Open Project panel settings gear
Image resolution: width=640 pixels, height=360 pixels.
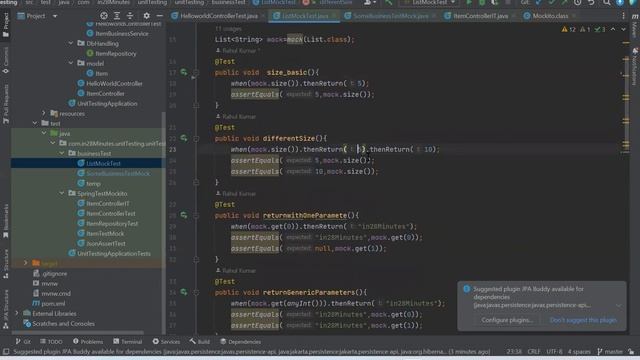click(146, 16)
